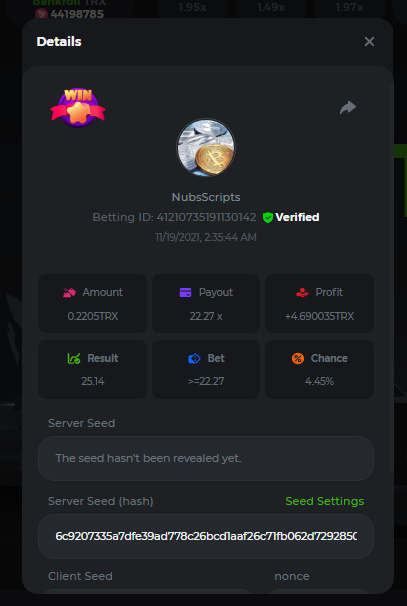407x606 pixels.
Task: Open Seed Settings link
Action: 325,501
